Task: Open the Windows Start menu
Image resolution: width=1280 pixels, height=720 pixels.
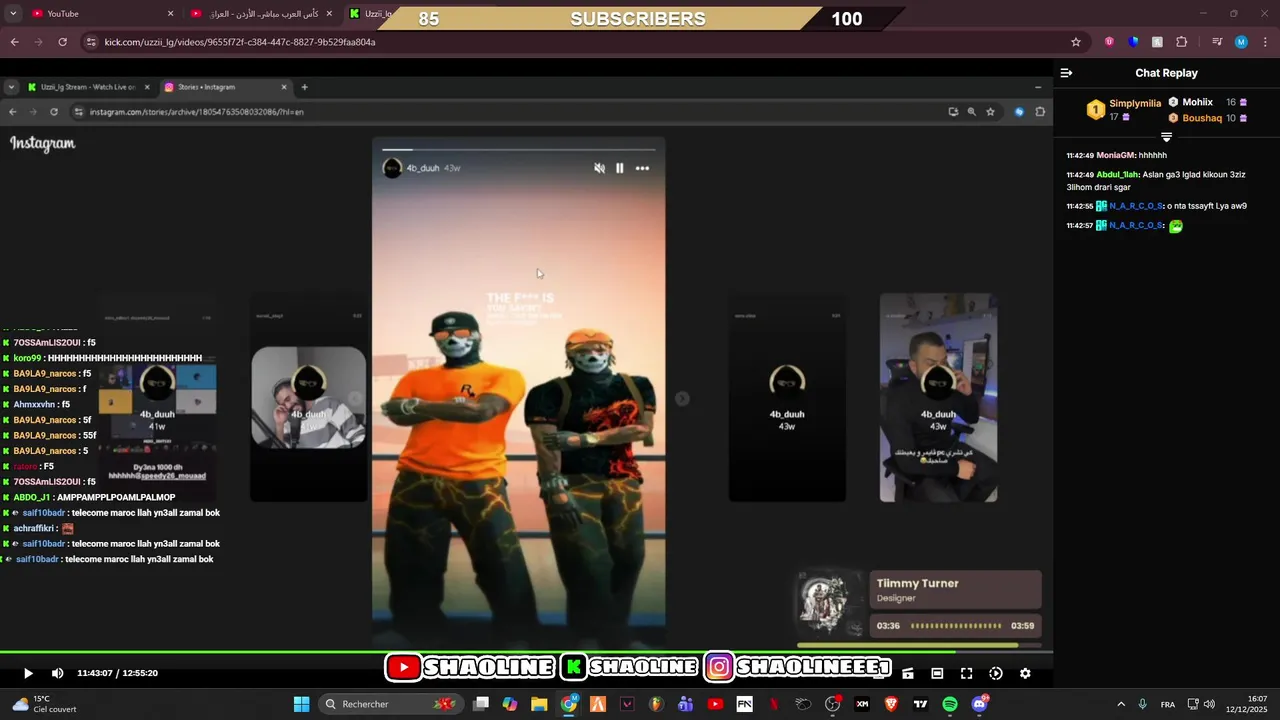Action: tap(301, 704)
